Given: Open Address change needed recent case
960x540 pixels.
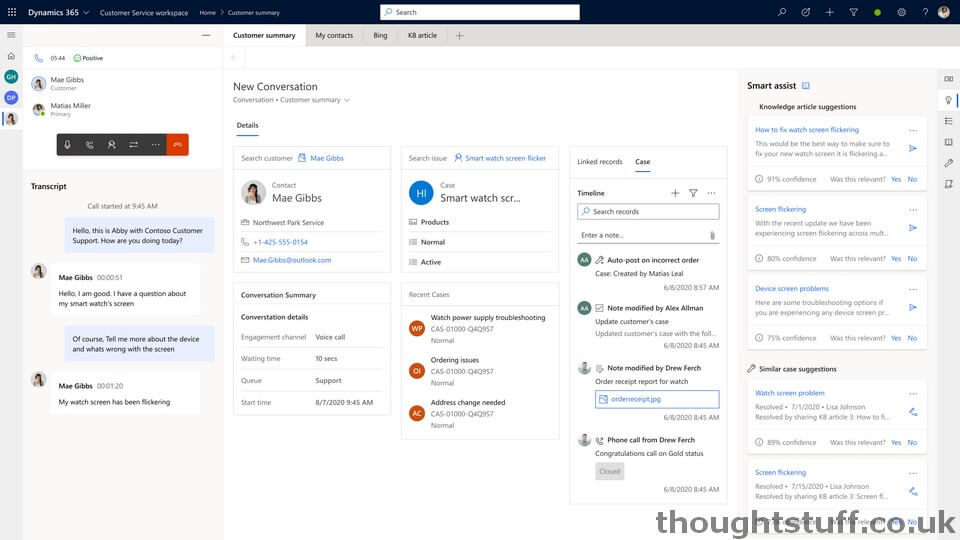Looking at the screenshot, I should [468, 402].
